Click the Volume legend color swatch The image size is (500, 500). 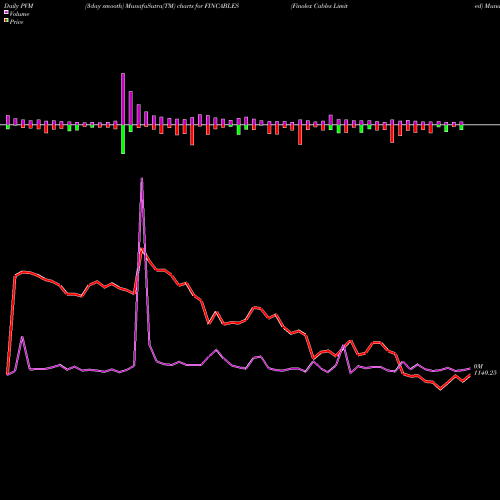(6, 12)
